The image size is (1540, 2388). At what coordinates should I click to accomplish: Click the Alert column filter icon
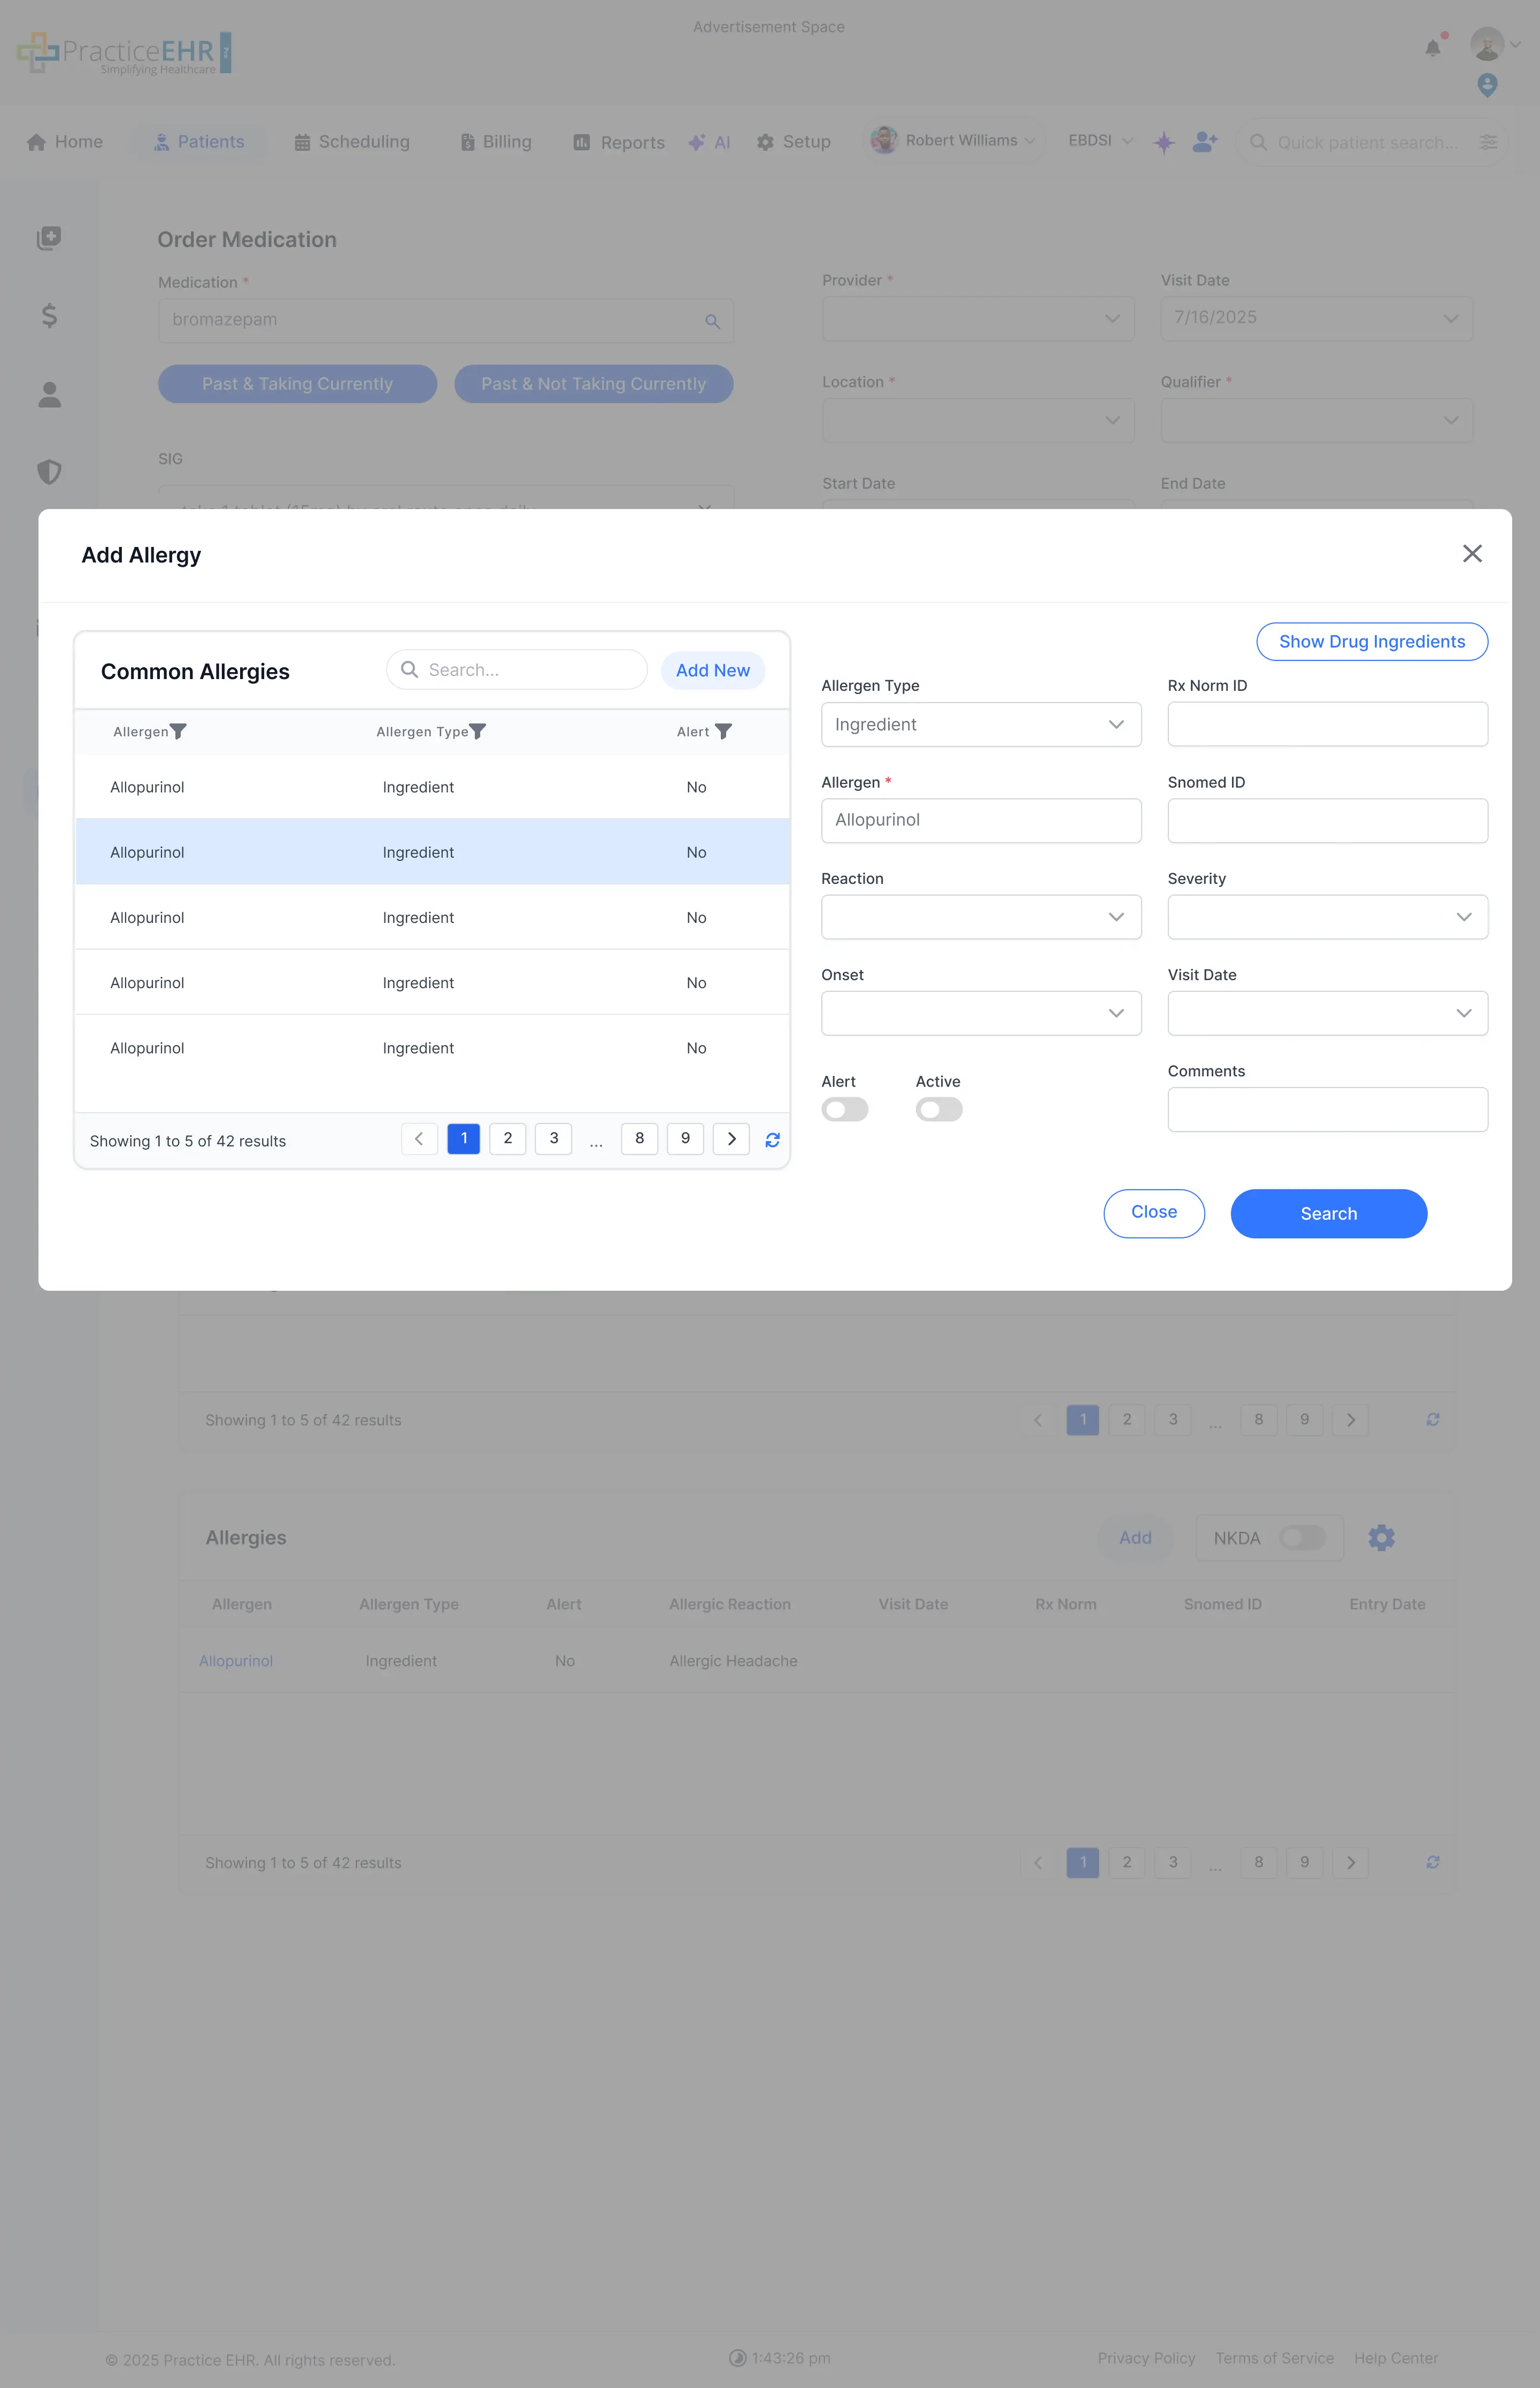[x=724, y=731]
